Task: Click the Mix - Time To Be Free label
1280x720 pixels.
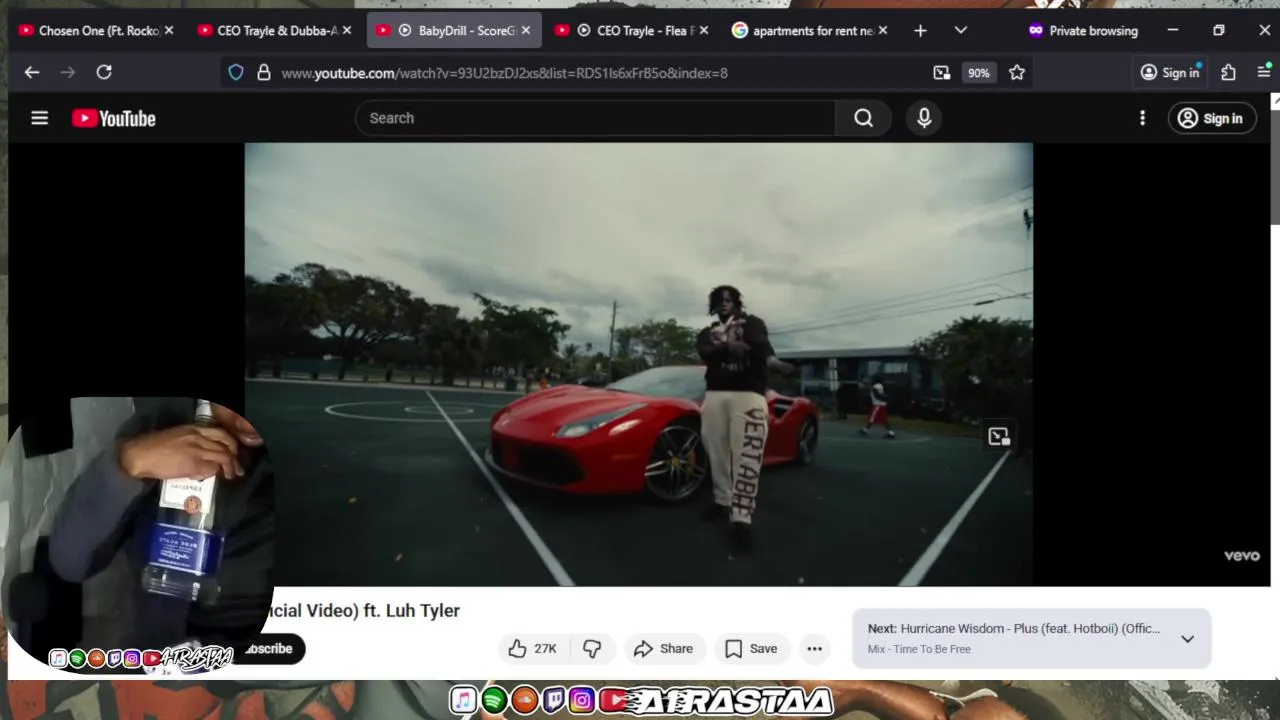Action: click(x=919, y=649)
